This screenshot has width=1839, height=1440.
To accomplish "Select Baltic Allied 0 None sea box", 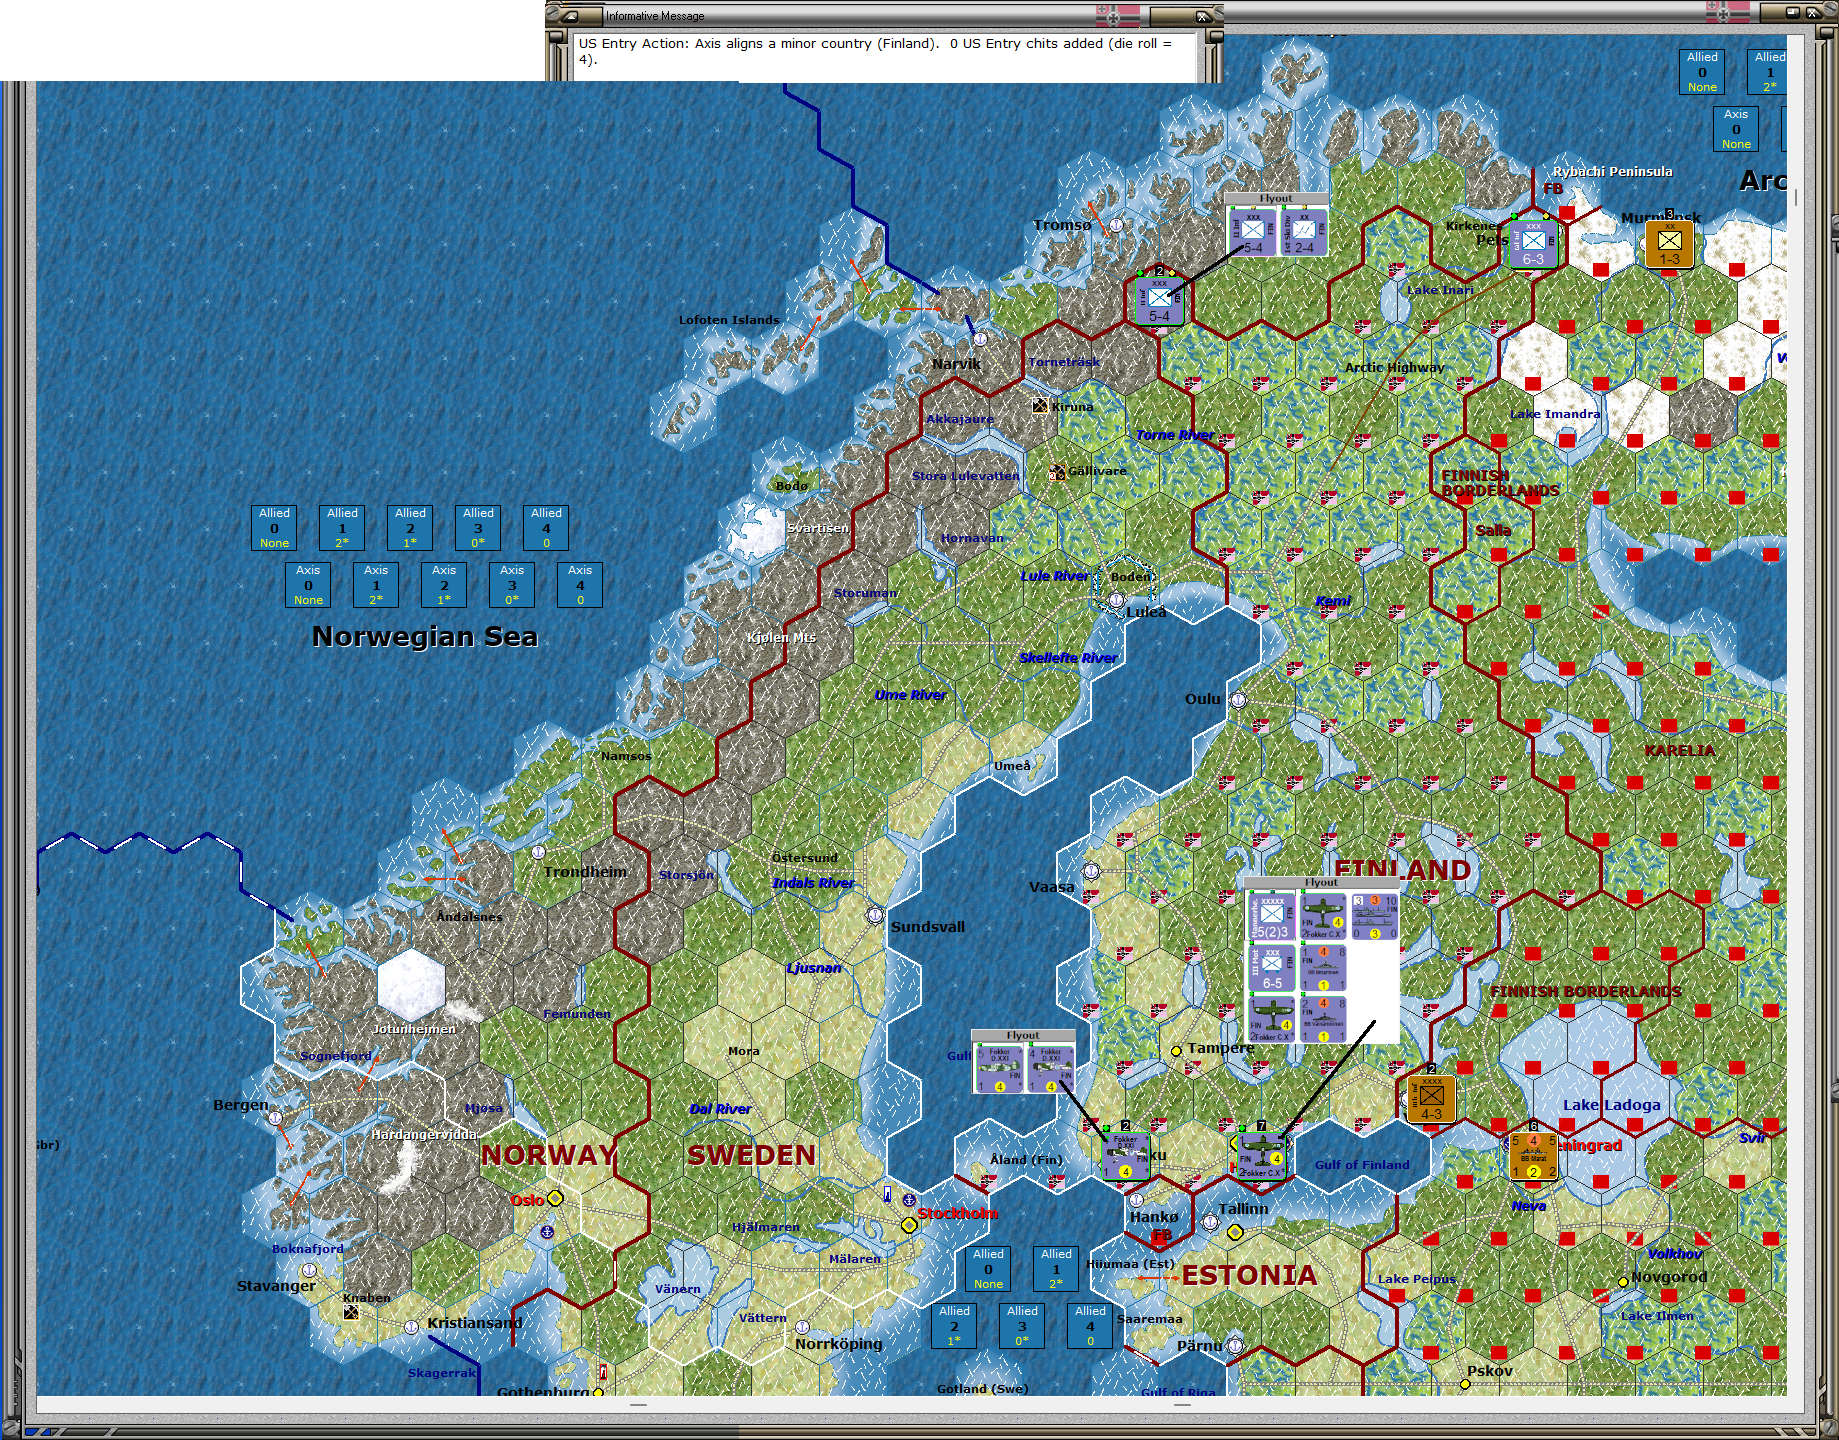I will click(x=988, y=1268).
